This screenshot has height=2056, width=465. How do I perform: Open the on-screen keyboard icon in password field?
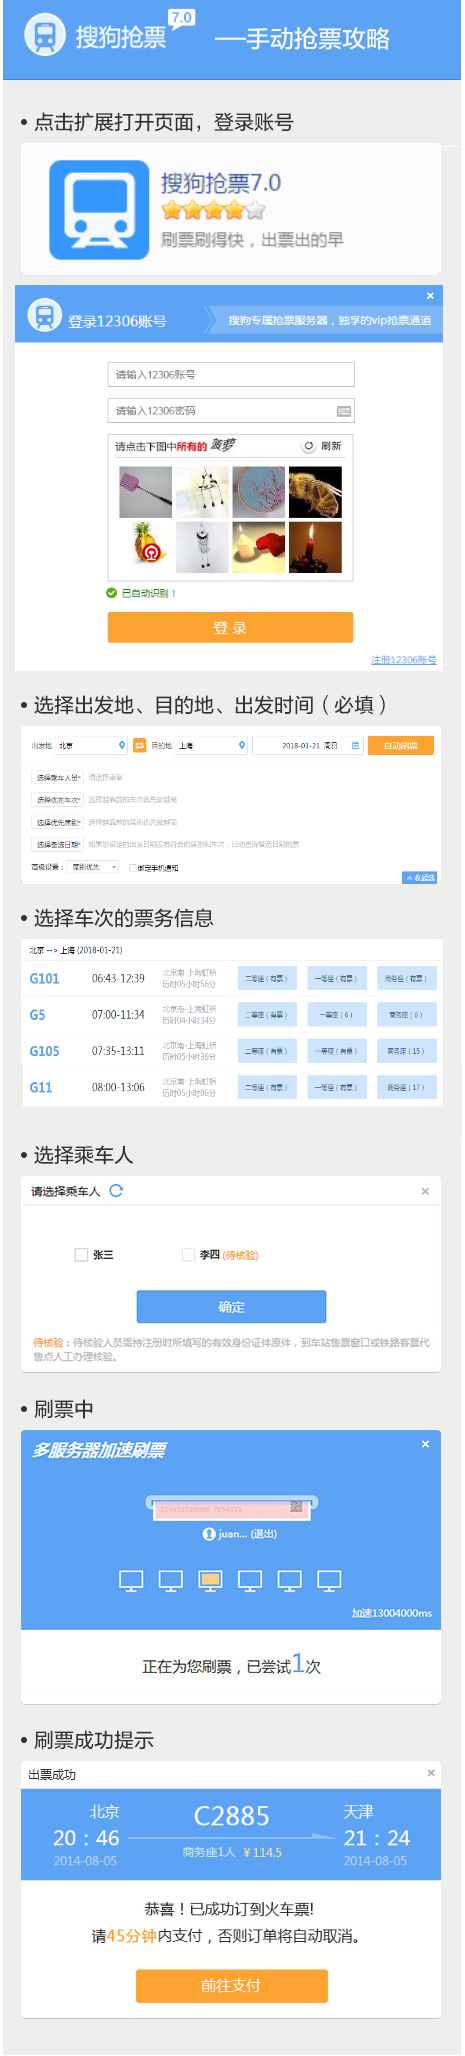(344, 411)
